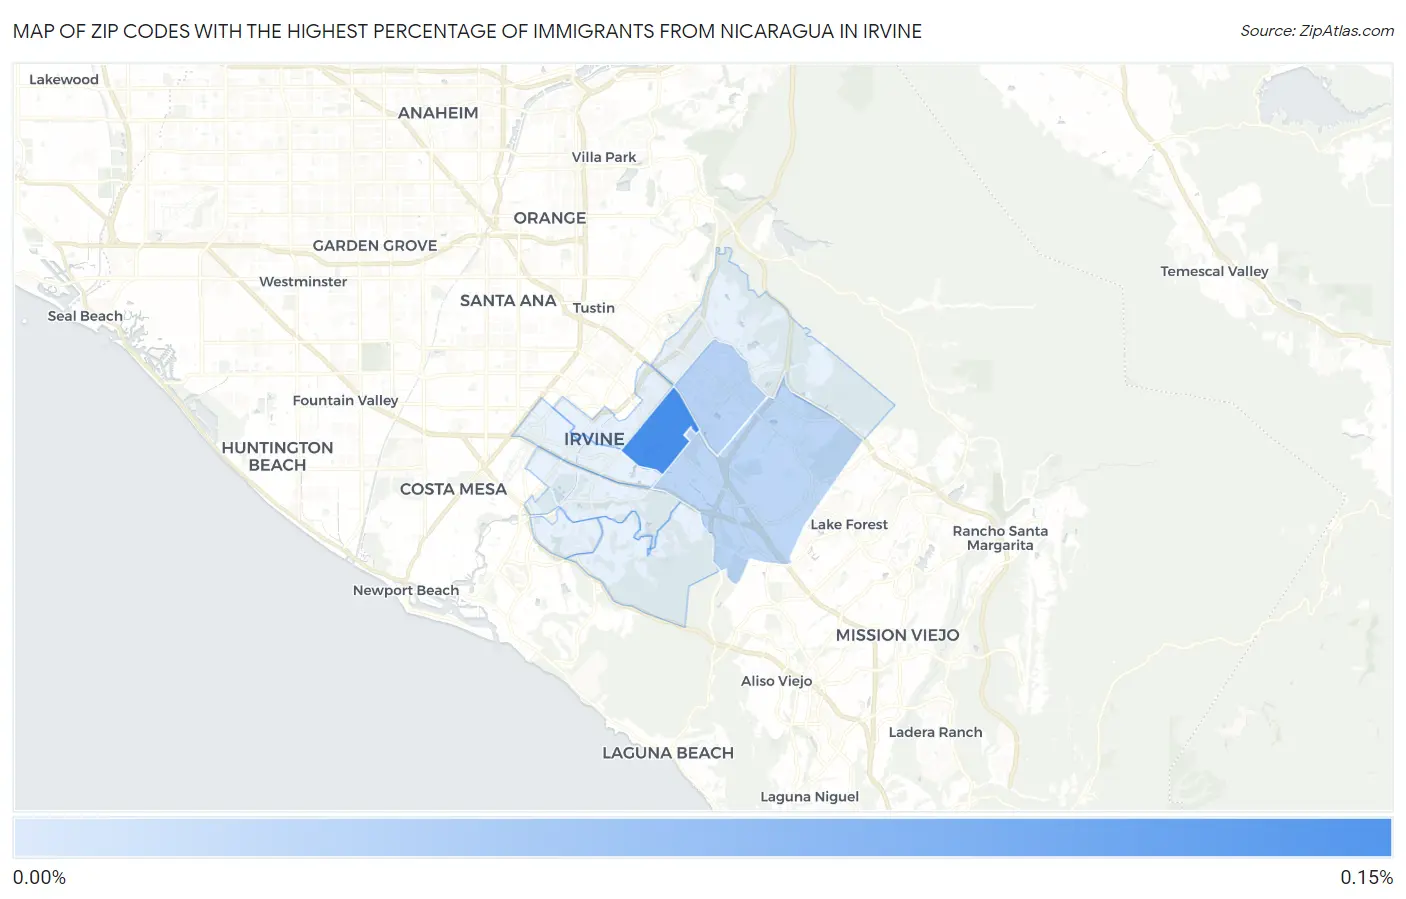This screenshot has height=899, width=1406.
Task: Click the COSTA MESA city label
Action: point(453,489)
